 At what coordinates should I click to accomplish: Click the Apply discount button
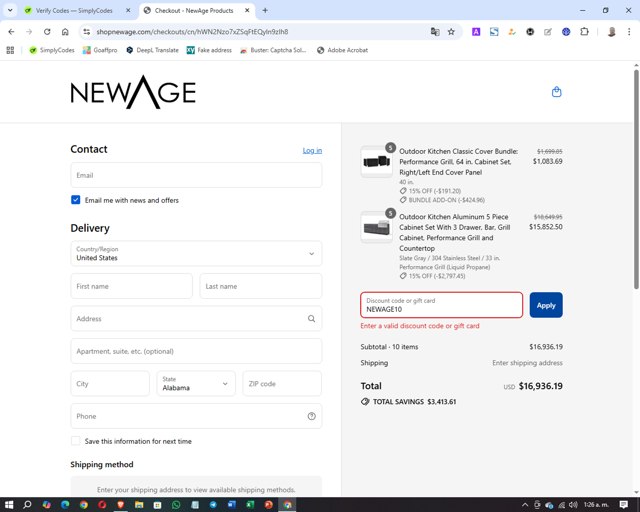[546, 305]
